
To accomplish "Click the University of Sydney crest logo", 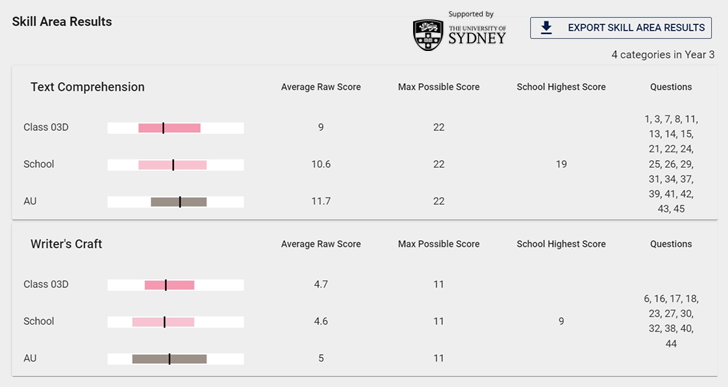I will pyautogui.click(x=428, y=35).
